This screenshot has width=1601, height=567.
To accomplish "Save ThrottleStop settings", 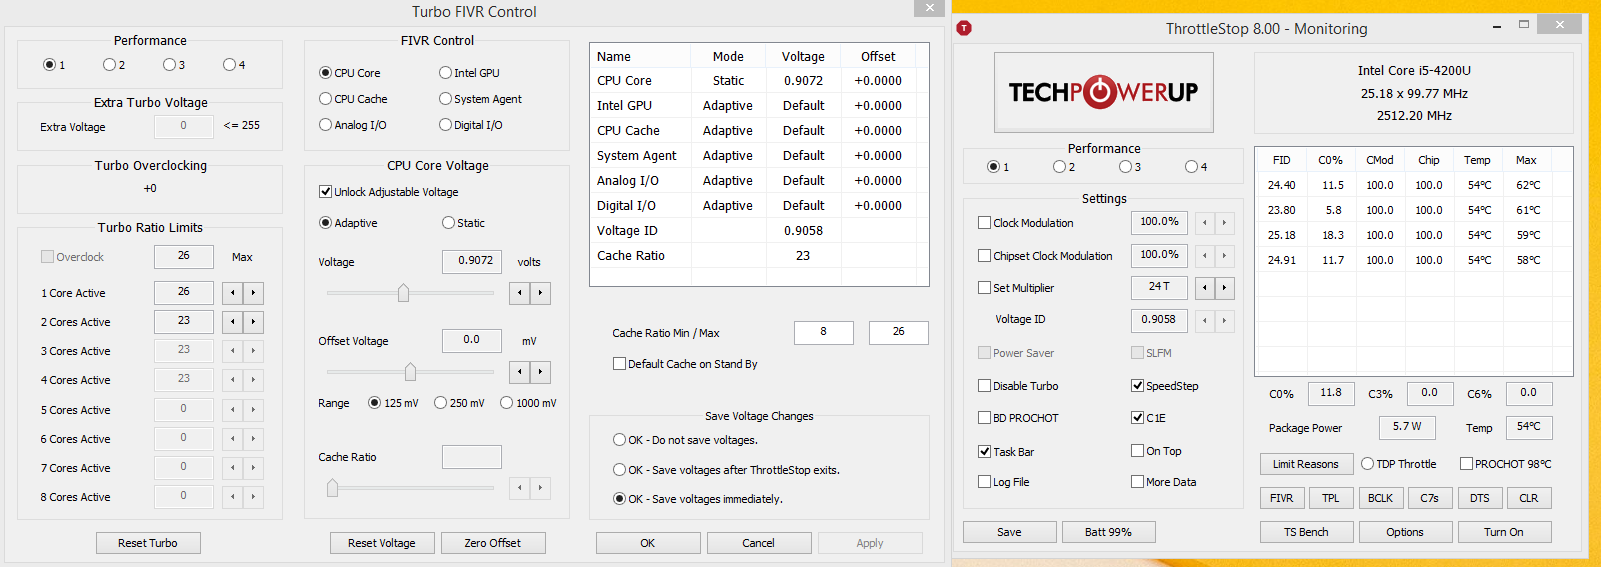I will (1010, 532).
